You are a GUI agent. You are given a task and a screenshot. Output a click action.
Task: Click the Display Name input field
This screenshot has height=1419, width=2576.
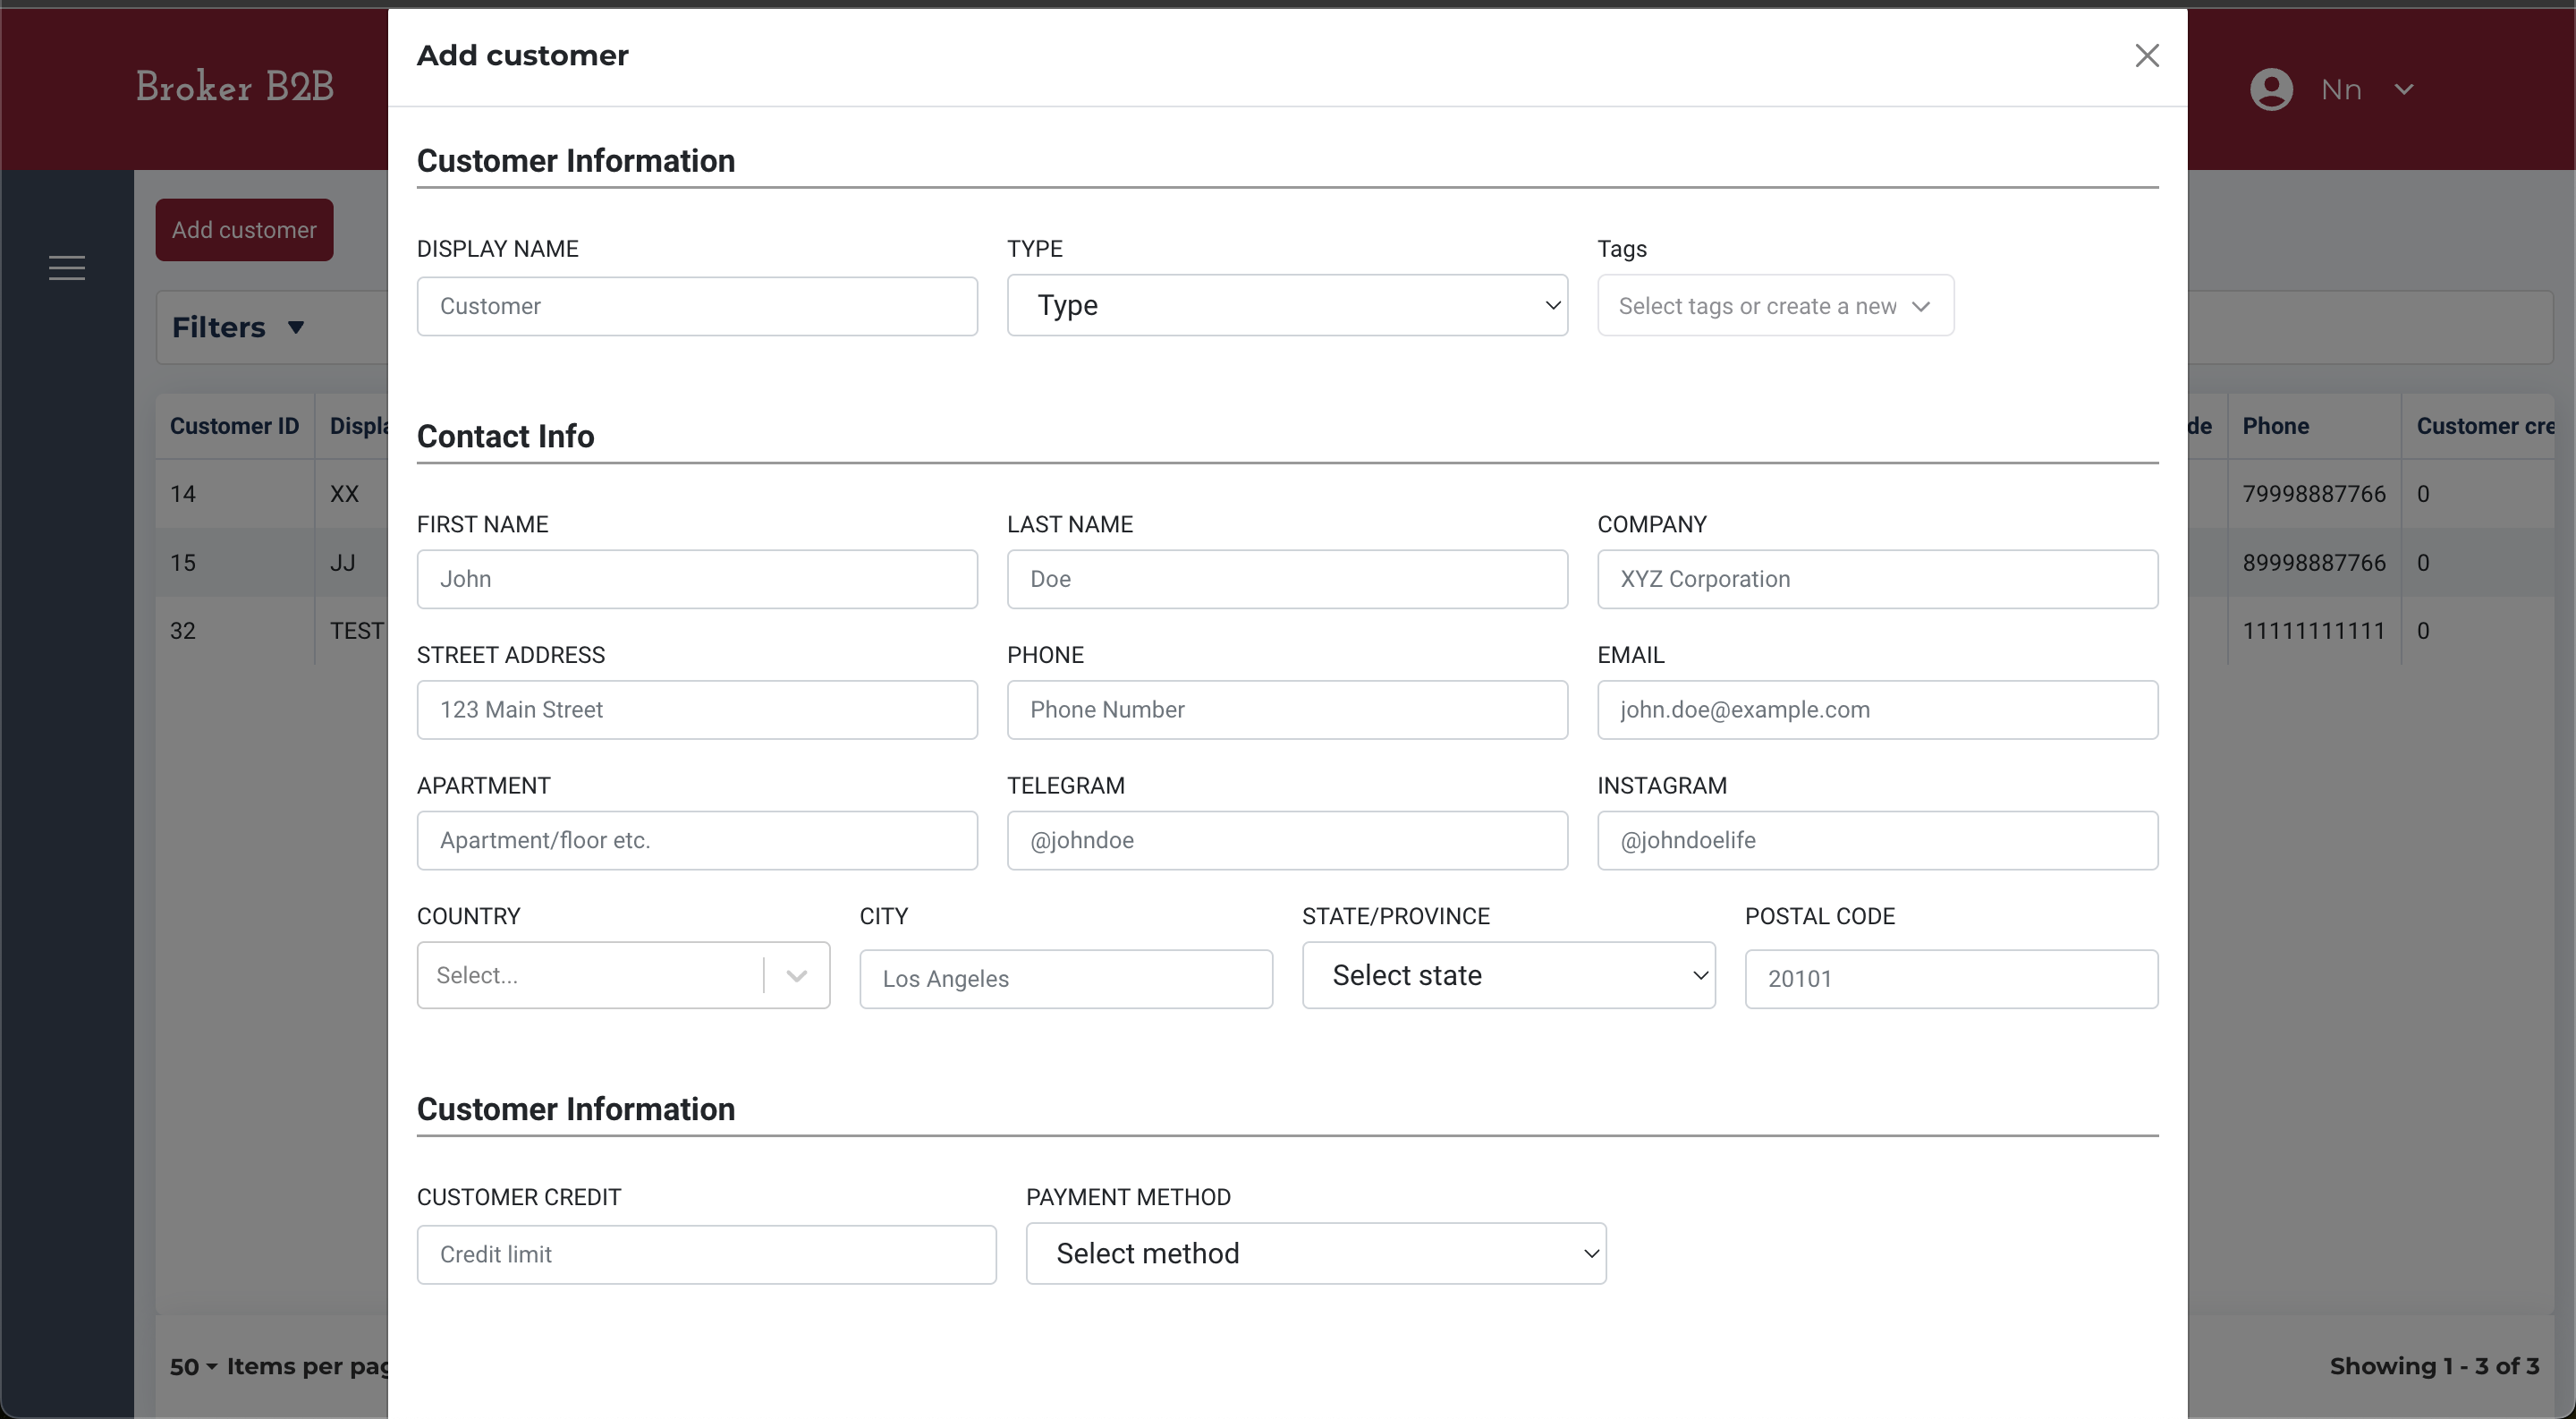pos(696,306)
